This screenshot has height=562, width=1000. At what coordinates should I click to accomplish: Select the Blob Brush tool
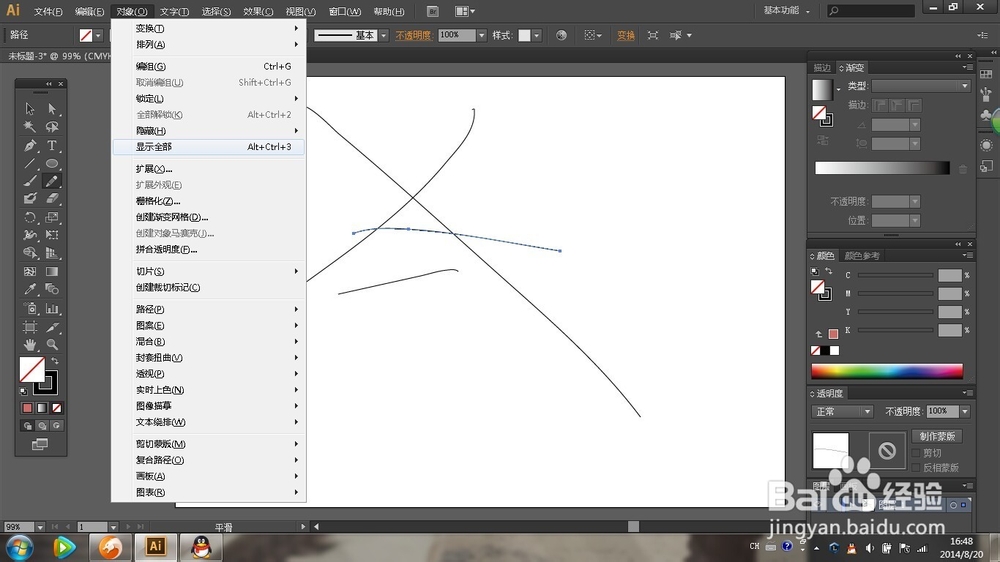coord(30,199)
